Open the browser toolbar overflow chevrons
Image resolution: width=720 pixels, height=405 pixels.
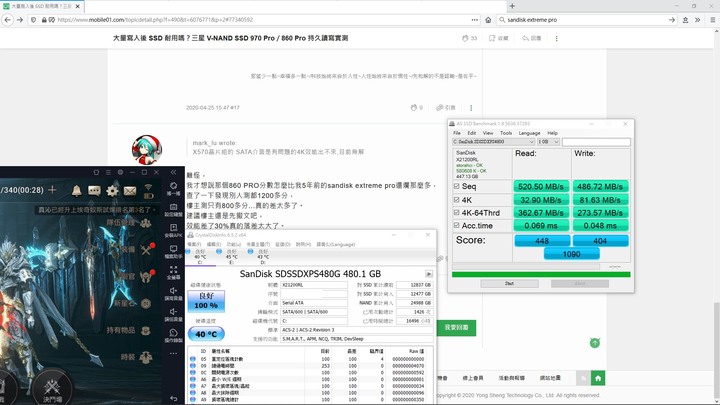point(698,20)
